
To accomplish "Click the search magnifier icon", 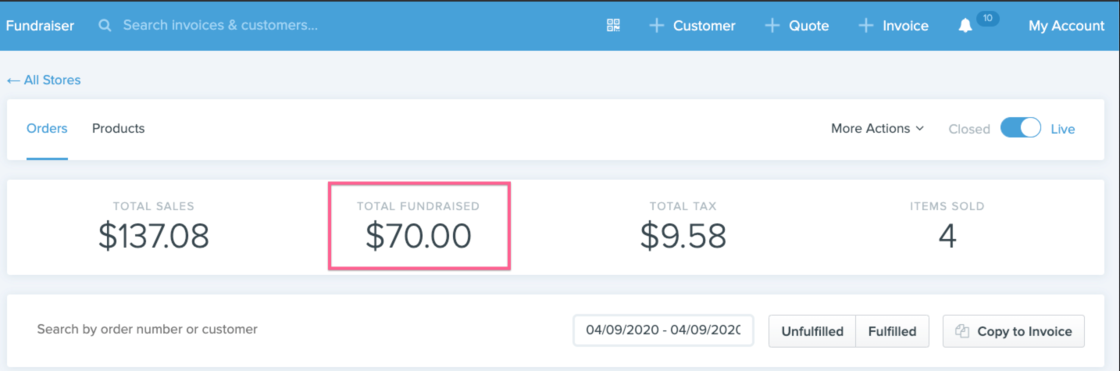I will pyautogui.click(x=105, y=26).
